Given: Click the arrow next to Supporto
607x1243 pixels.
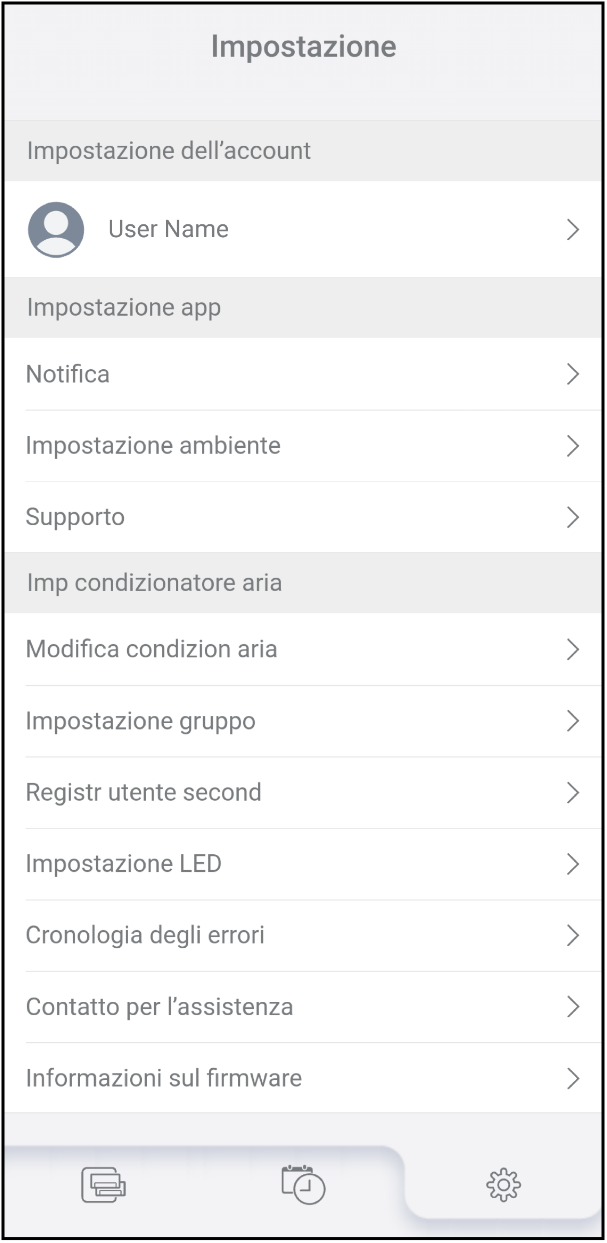Looking at the screenshot, I should [573, 517].
